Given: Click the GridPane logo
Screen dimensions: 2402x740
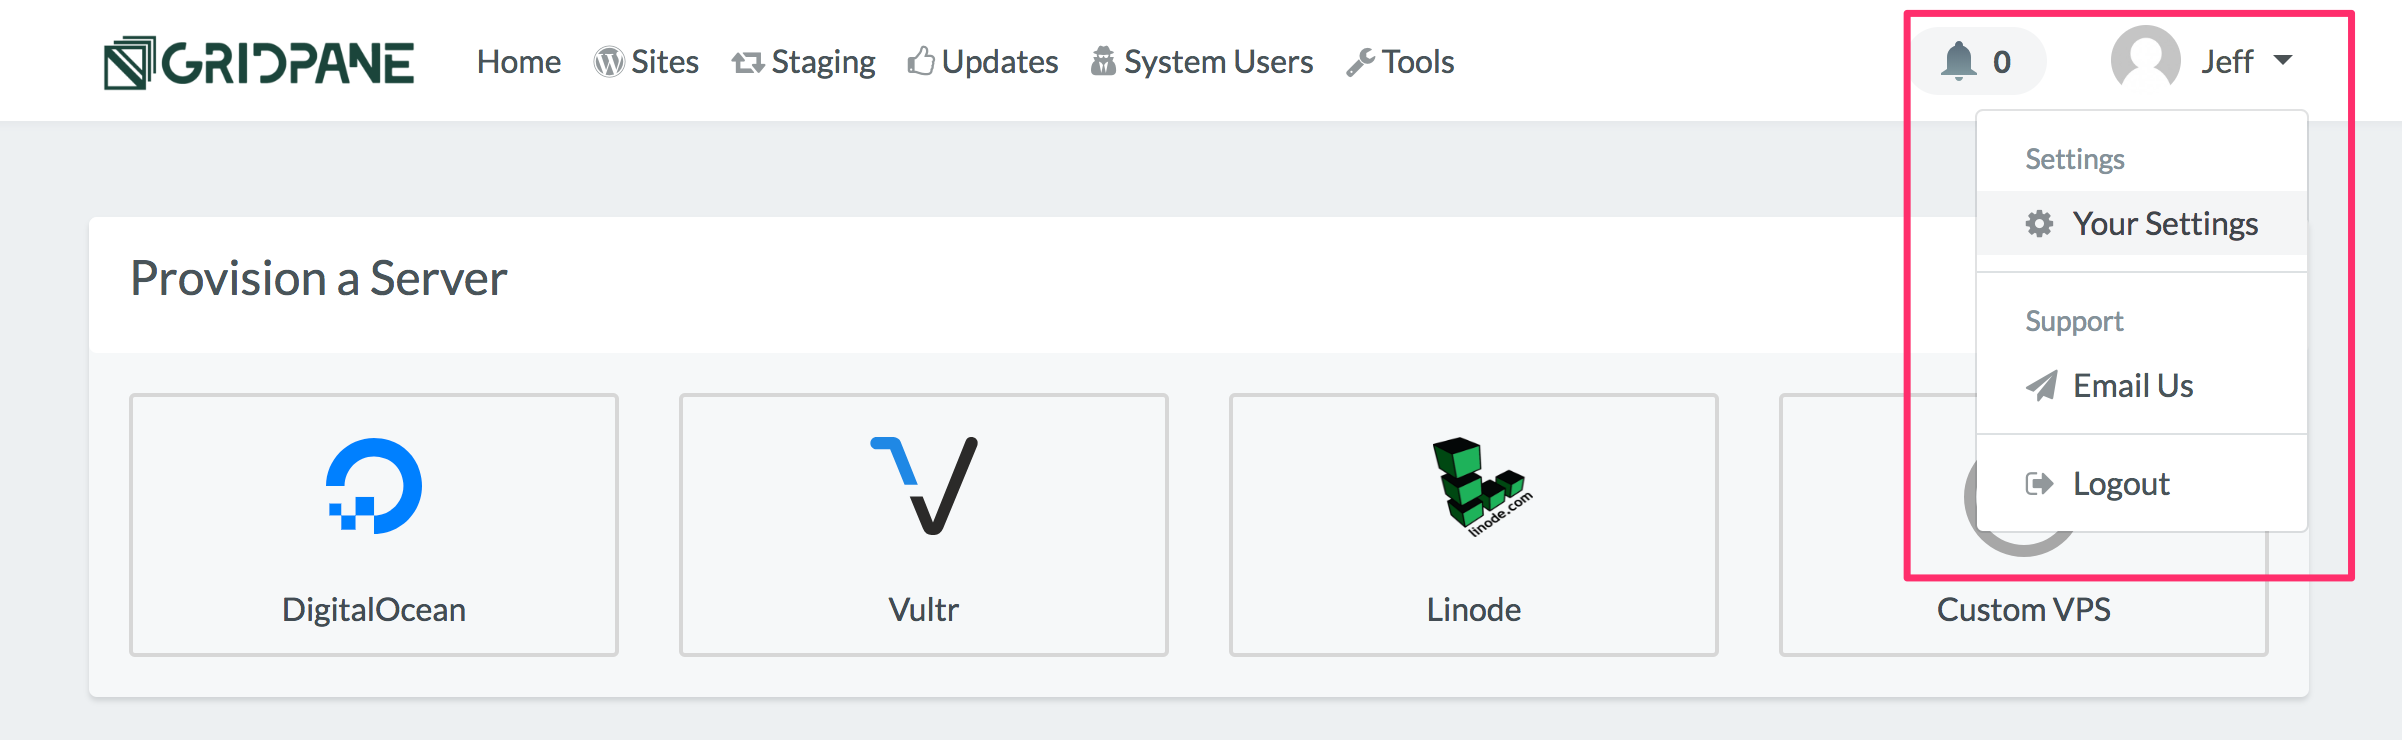Looking at the screenshot, I should pyautogui.click(x=259, y=63).
